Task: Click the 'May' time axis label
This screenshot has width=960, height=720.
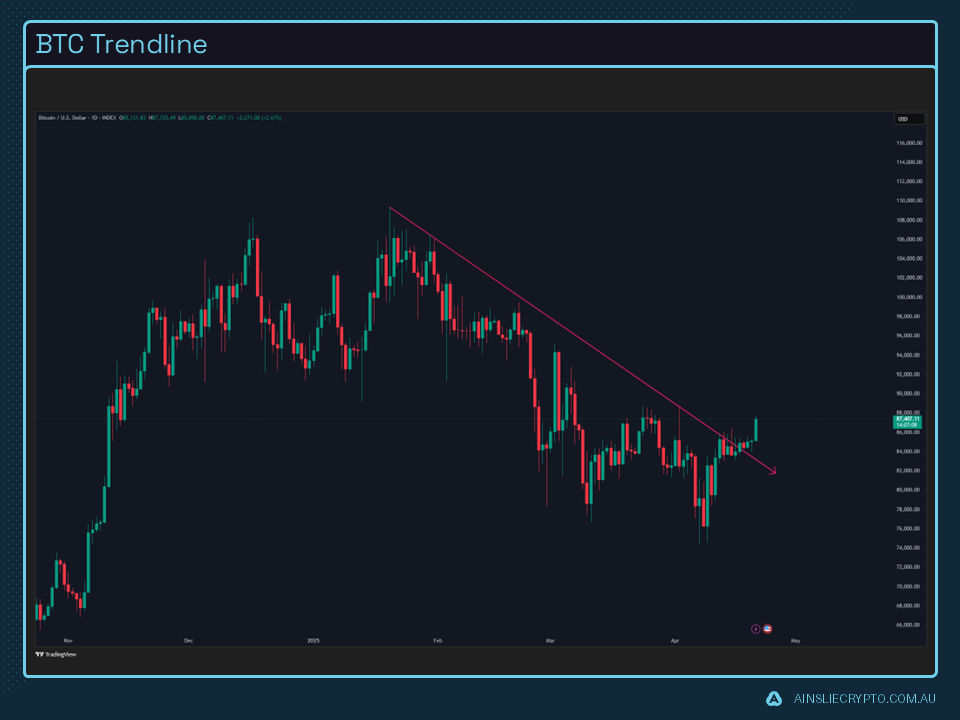Action: click(795, 640)
